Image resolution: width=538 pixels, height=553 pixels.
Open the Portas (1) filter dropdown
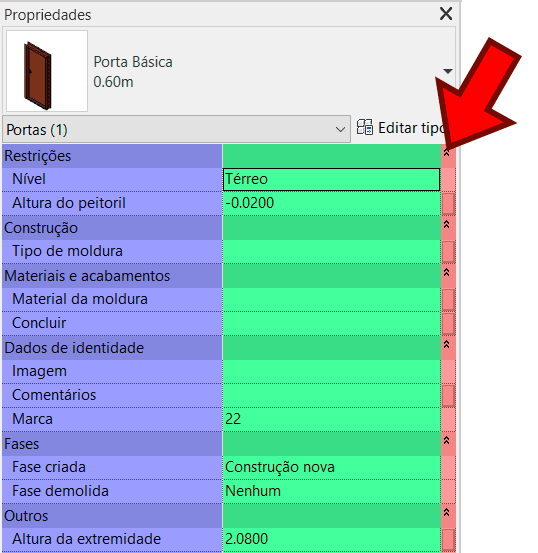click(x=176, y=129)
